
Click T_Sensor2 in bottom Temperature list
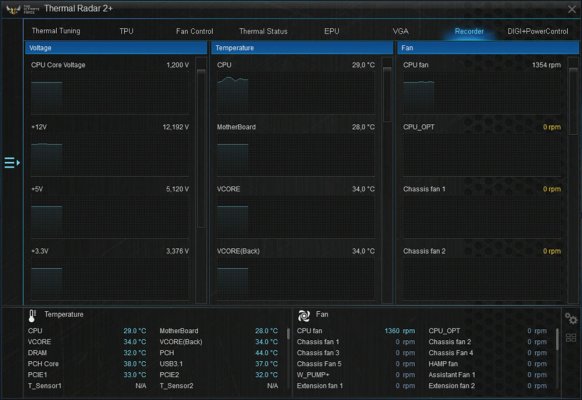click(176, 386)
